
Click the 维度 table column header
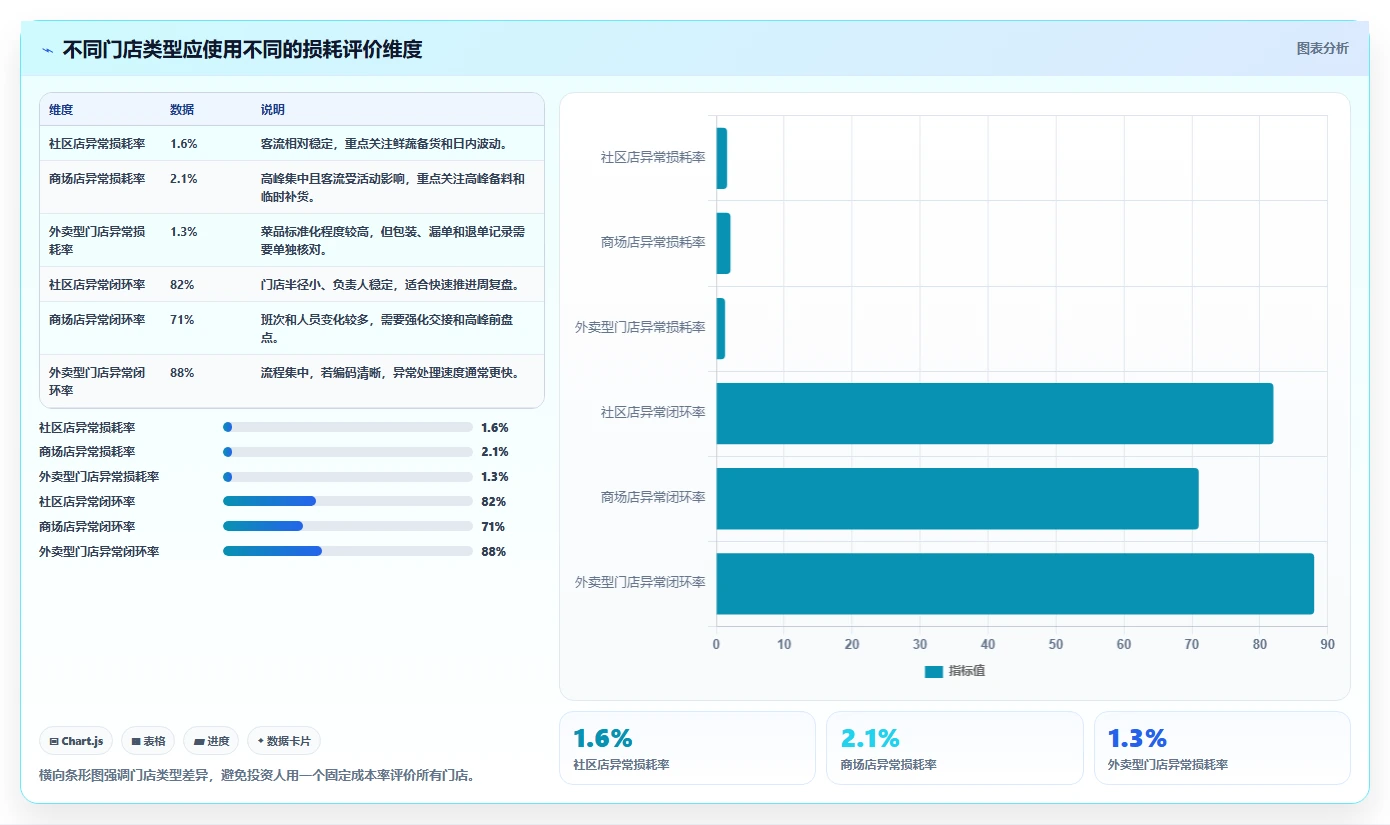click(x=61, y=110)
